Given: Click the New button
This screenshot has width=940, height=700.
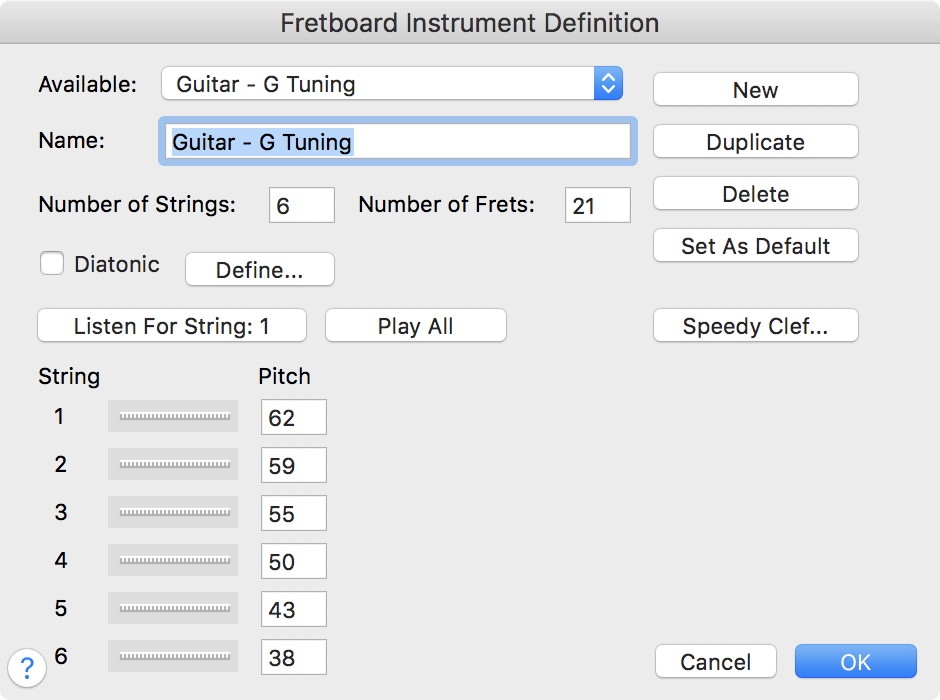Looking at the screenshot, I should 755,90.
